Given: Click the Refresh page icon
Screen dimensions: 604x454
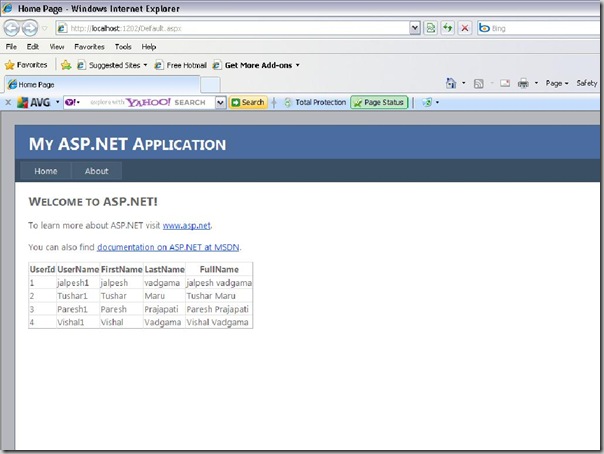Looking at the screenshot, I should coord(447,29).
